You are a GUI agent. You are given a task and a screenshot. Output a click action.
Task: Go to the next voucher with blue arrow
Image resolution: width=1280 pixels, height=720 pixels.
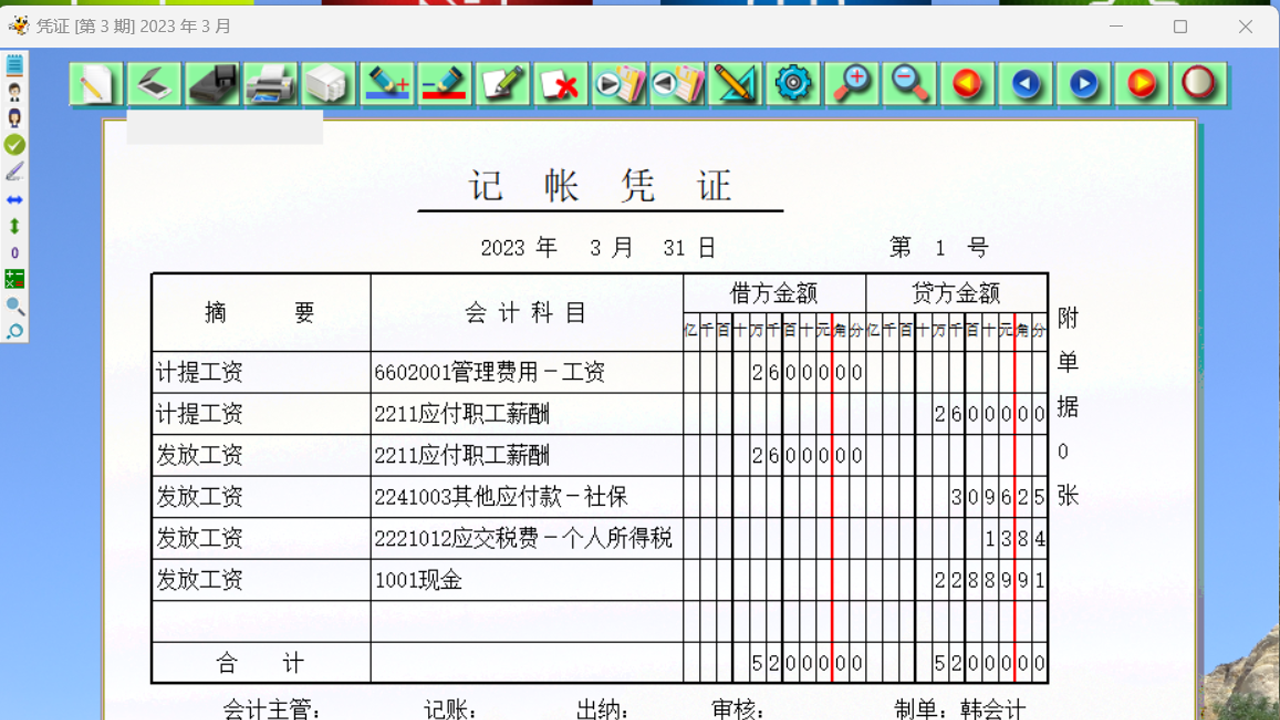[x=1081, y=85]
